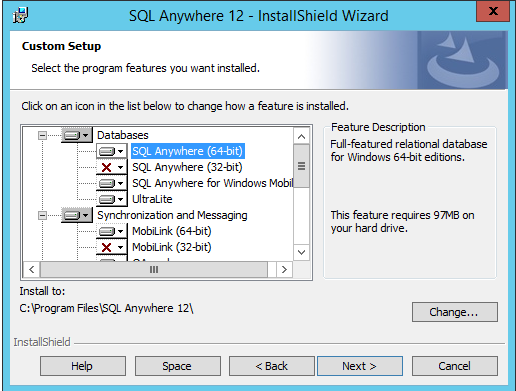Collapse the Databases tree node
The image size is (516, 391).
42,135
